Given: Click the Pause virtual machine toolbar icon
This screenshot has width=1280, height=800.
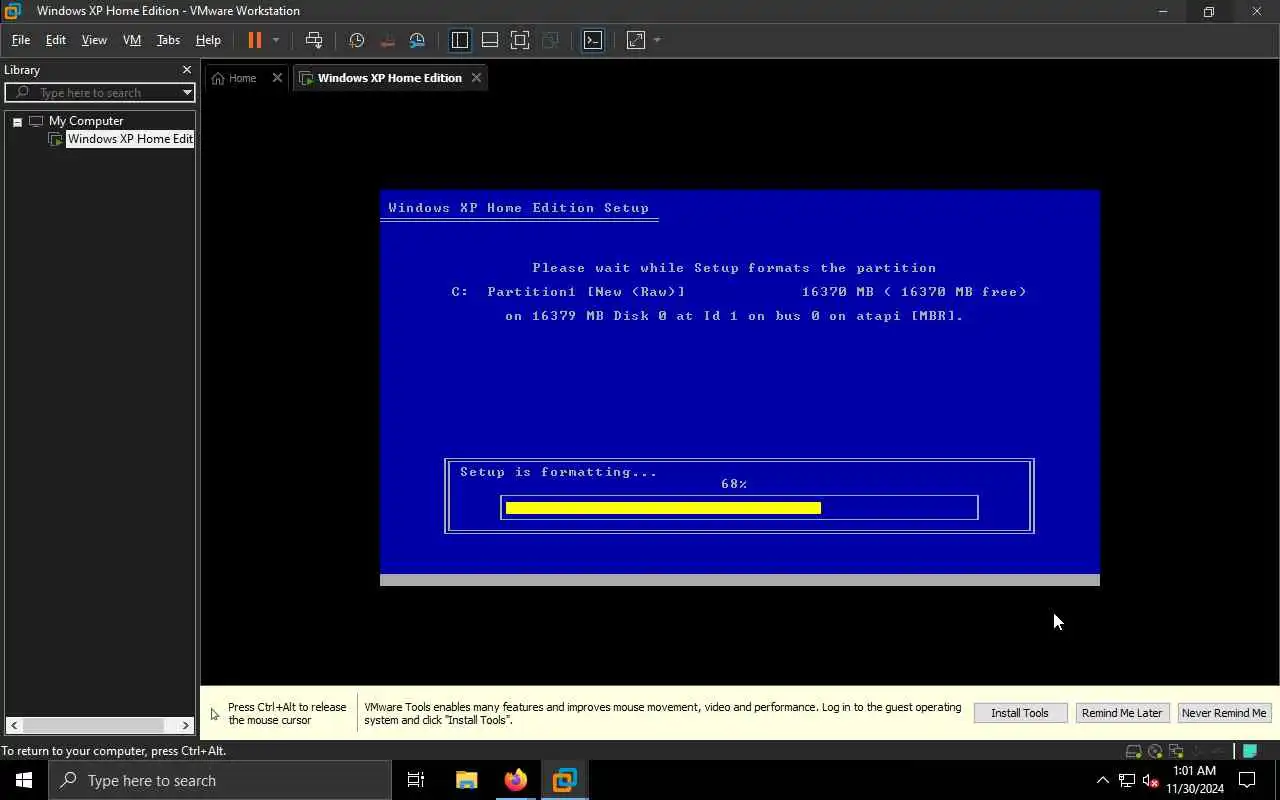Looking at the screenshot, I should [x=254, y=40].
